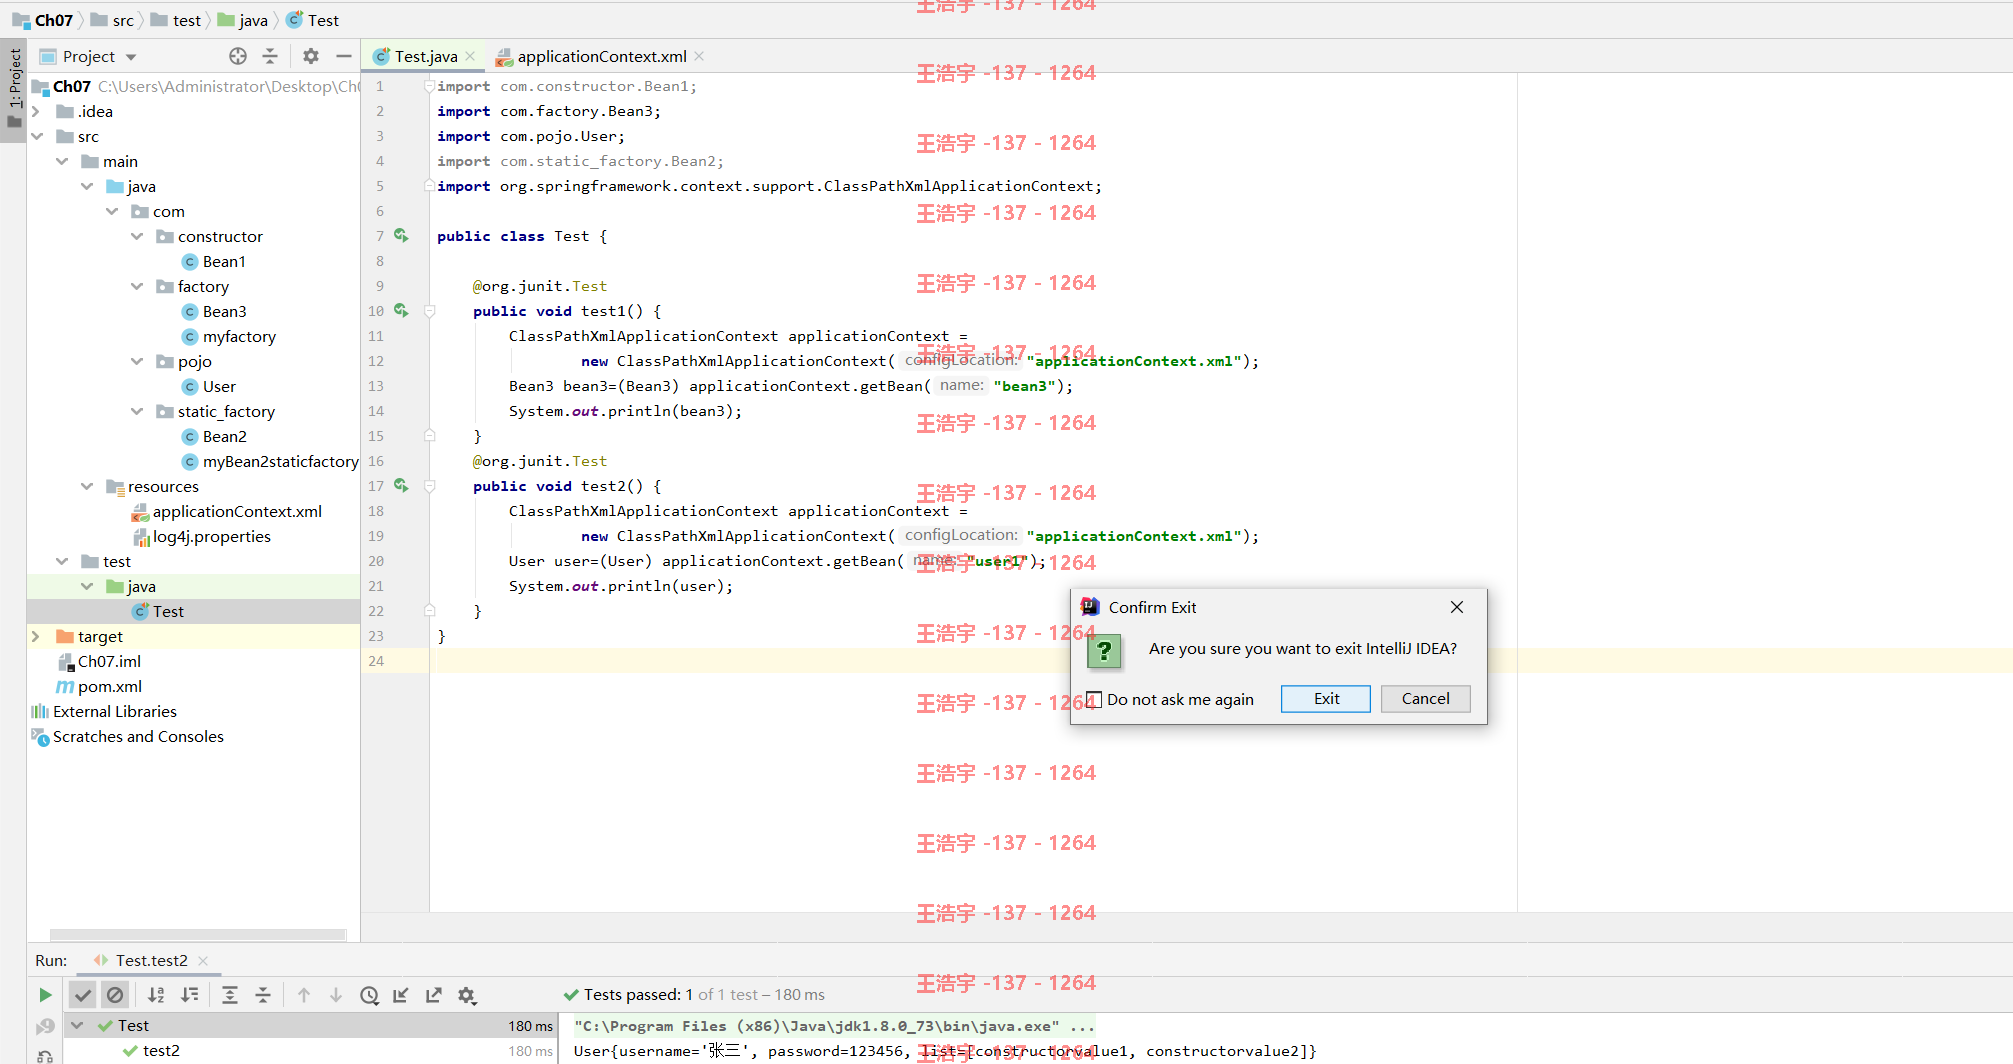This screenshot has height=1064, width=2013.
Task: Click Project panel horizontal scrollbar
Action: click(198, 935)
